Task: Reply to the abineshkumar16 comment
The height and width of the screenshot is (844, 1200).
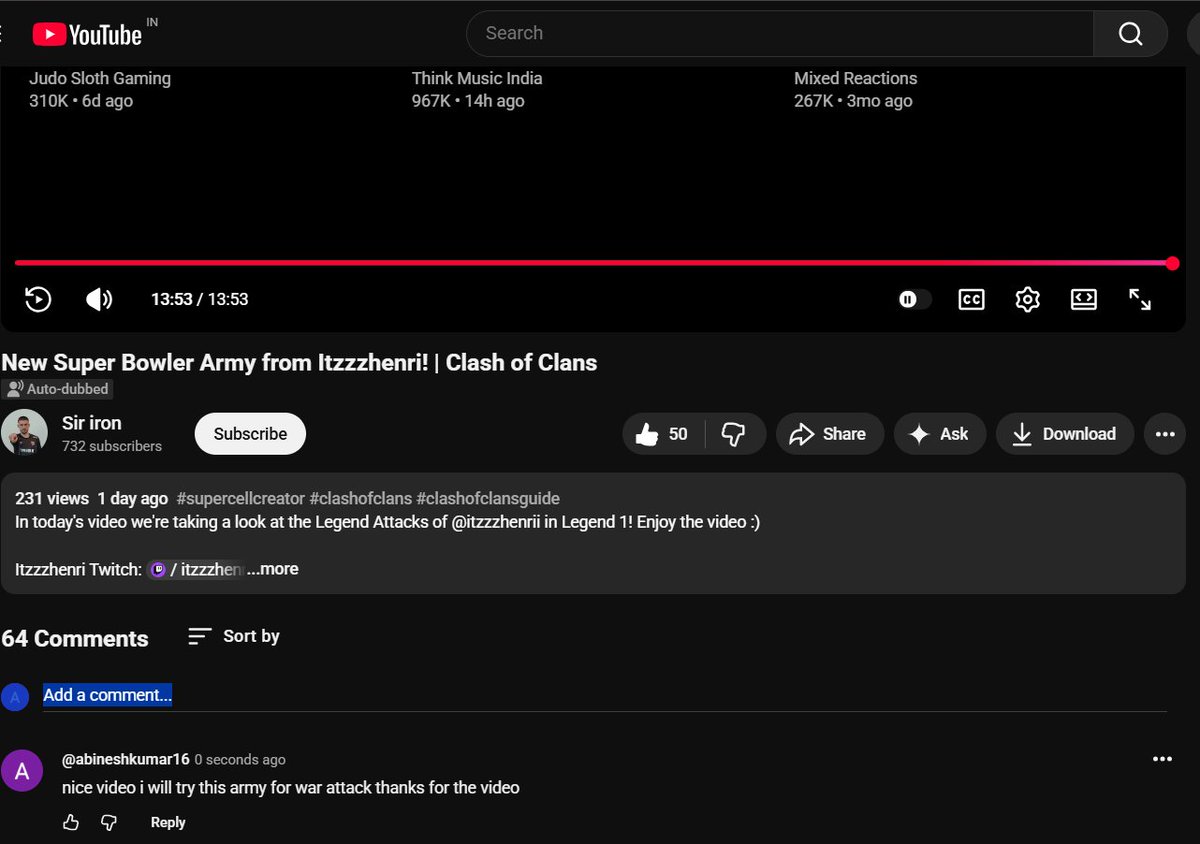Action: (x=168, y=822)
